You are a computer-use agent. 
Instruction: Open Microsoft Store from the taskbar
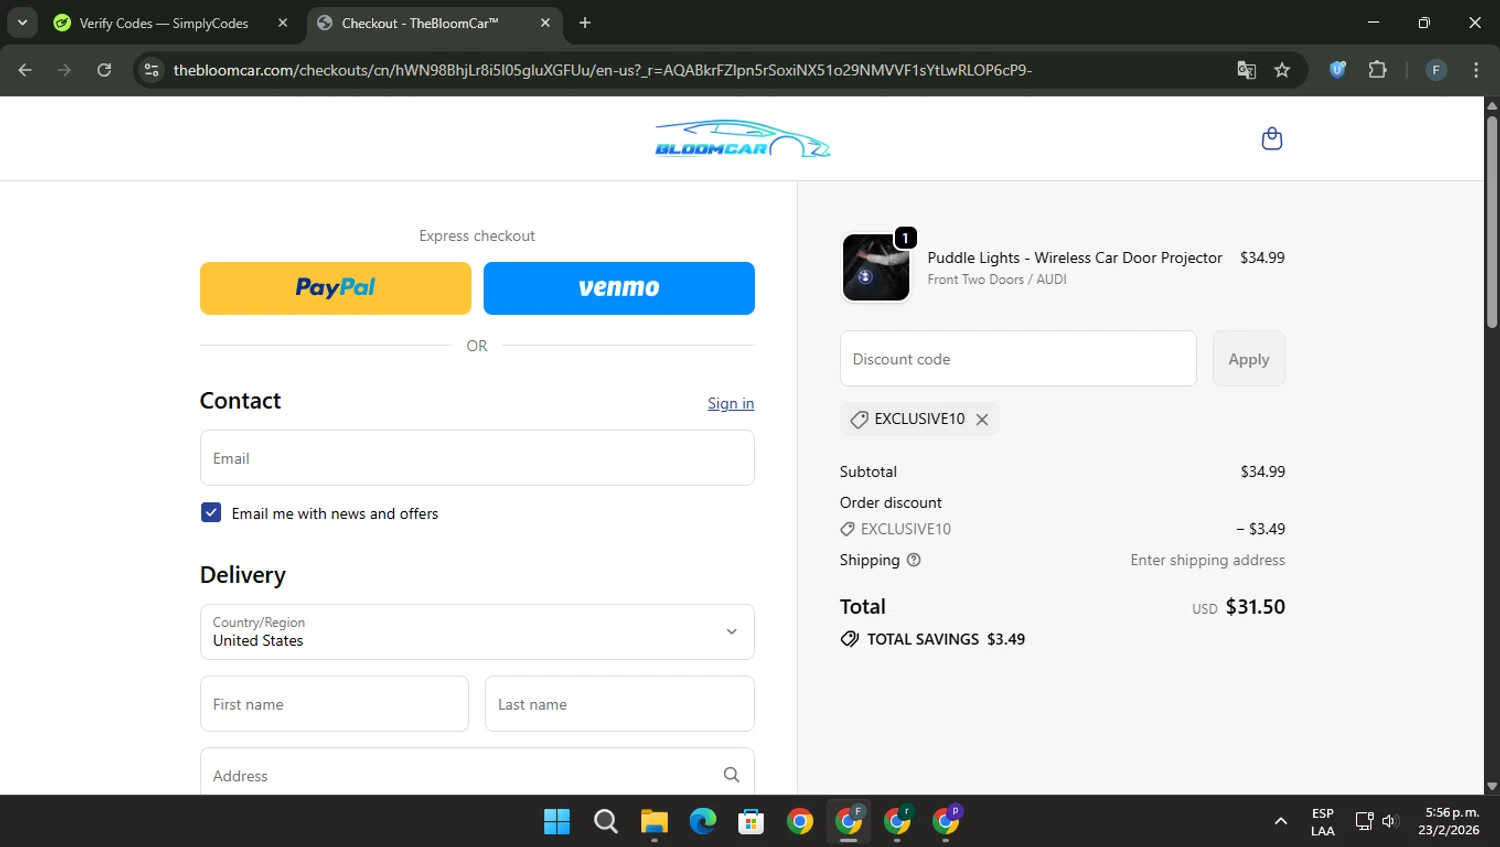(751, 822)
